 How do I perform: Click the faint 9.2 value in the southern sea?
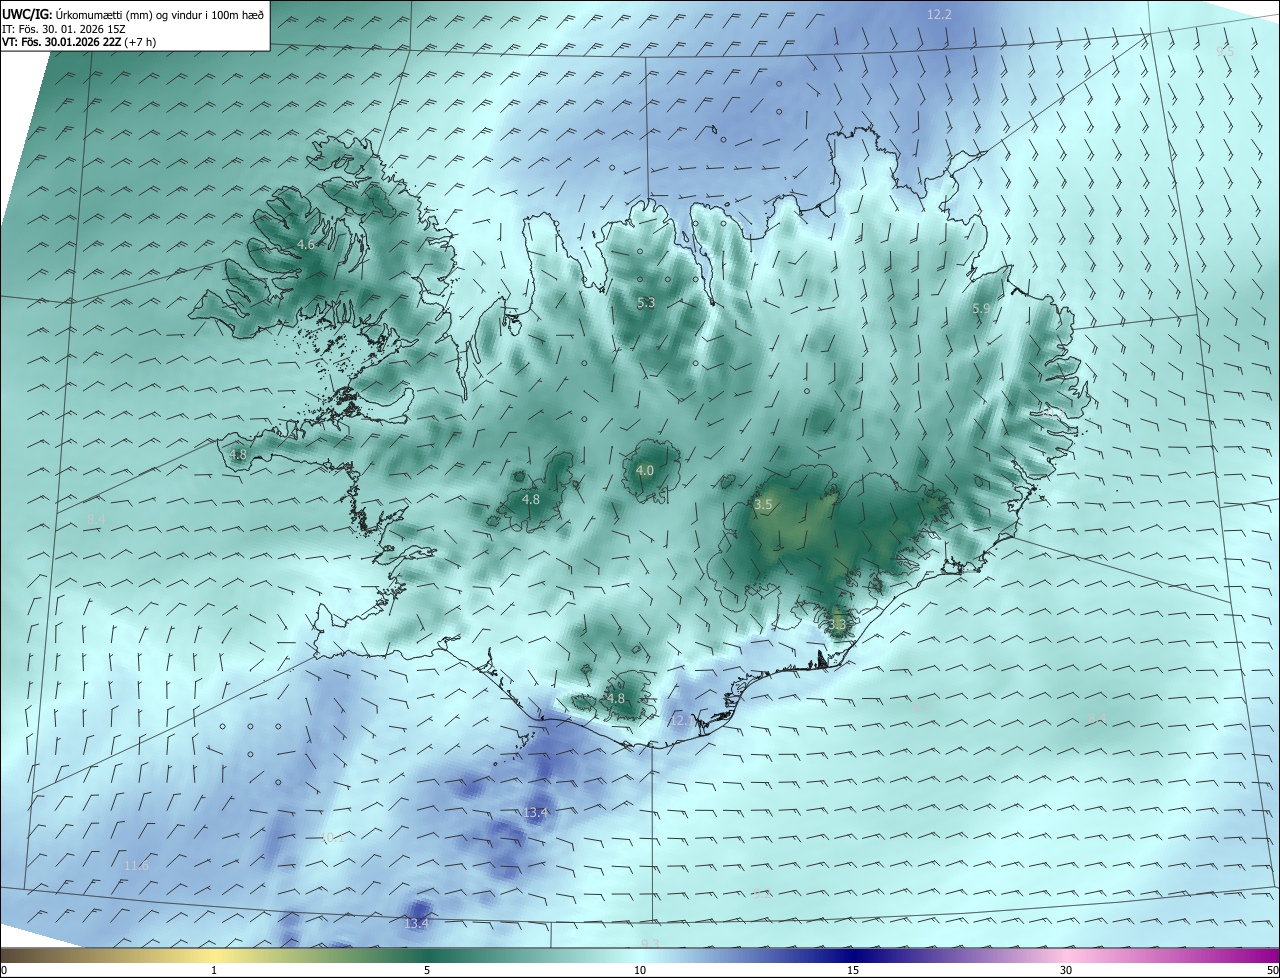(x=762, y=893)
